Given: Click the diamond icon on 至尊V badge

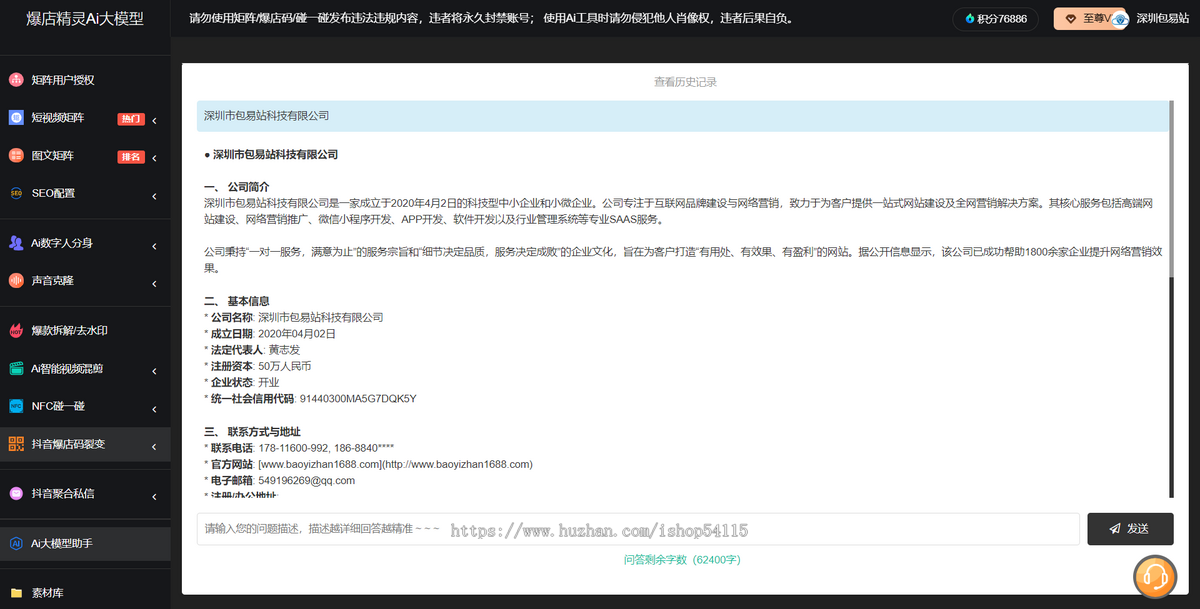Looking at the screenshot, I should click(1071, 19).
